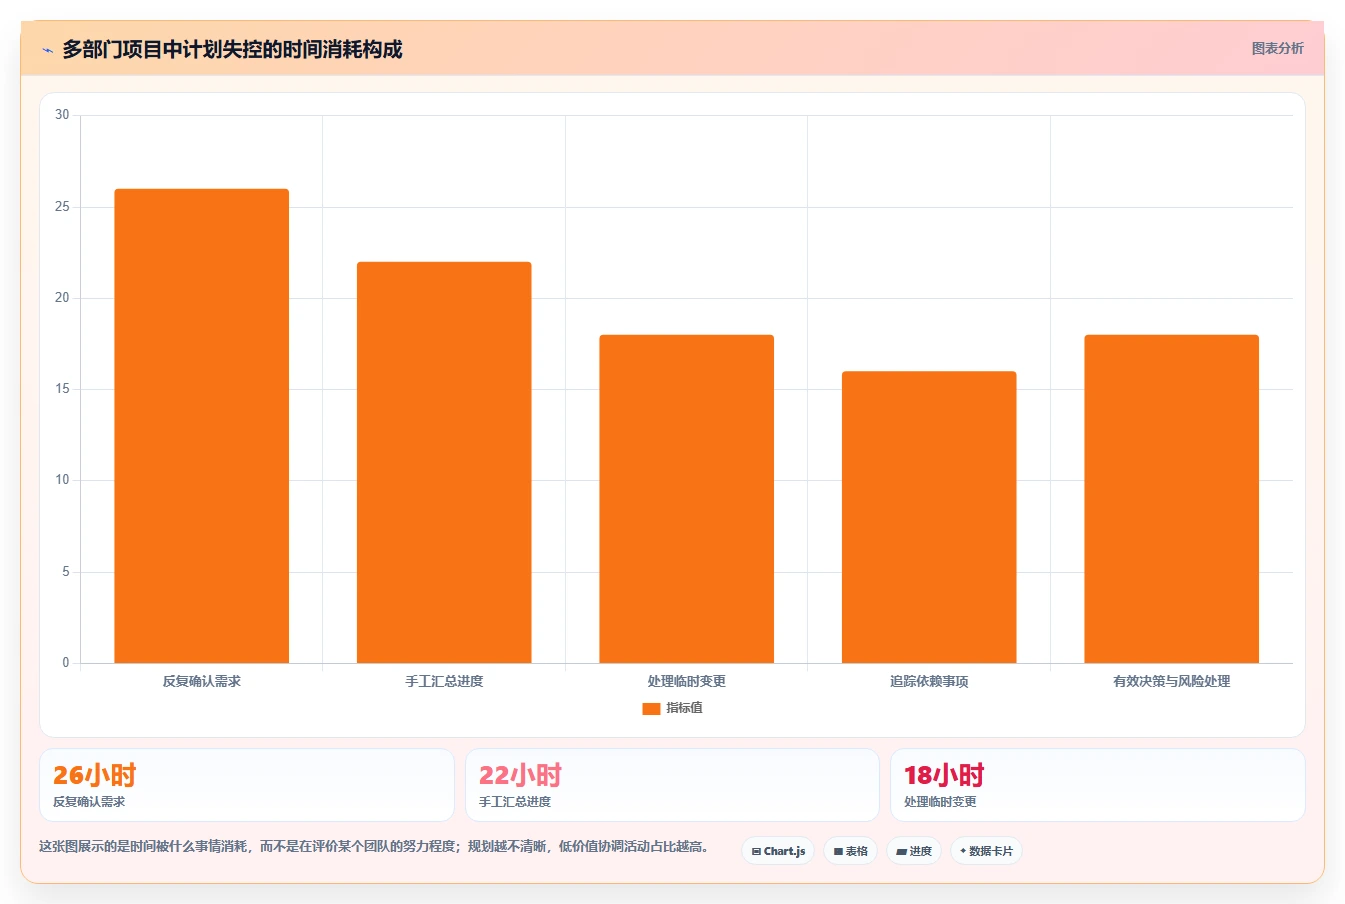This screenshot has width=1345, height=904.
Task: Click the lightning icon beside the chart title
Action: tap(47, 49)
